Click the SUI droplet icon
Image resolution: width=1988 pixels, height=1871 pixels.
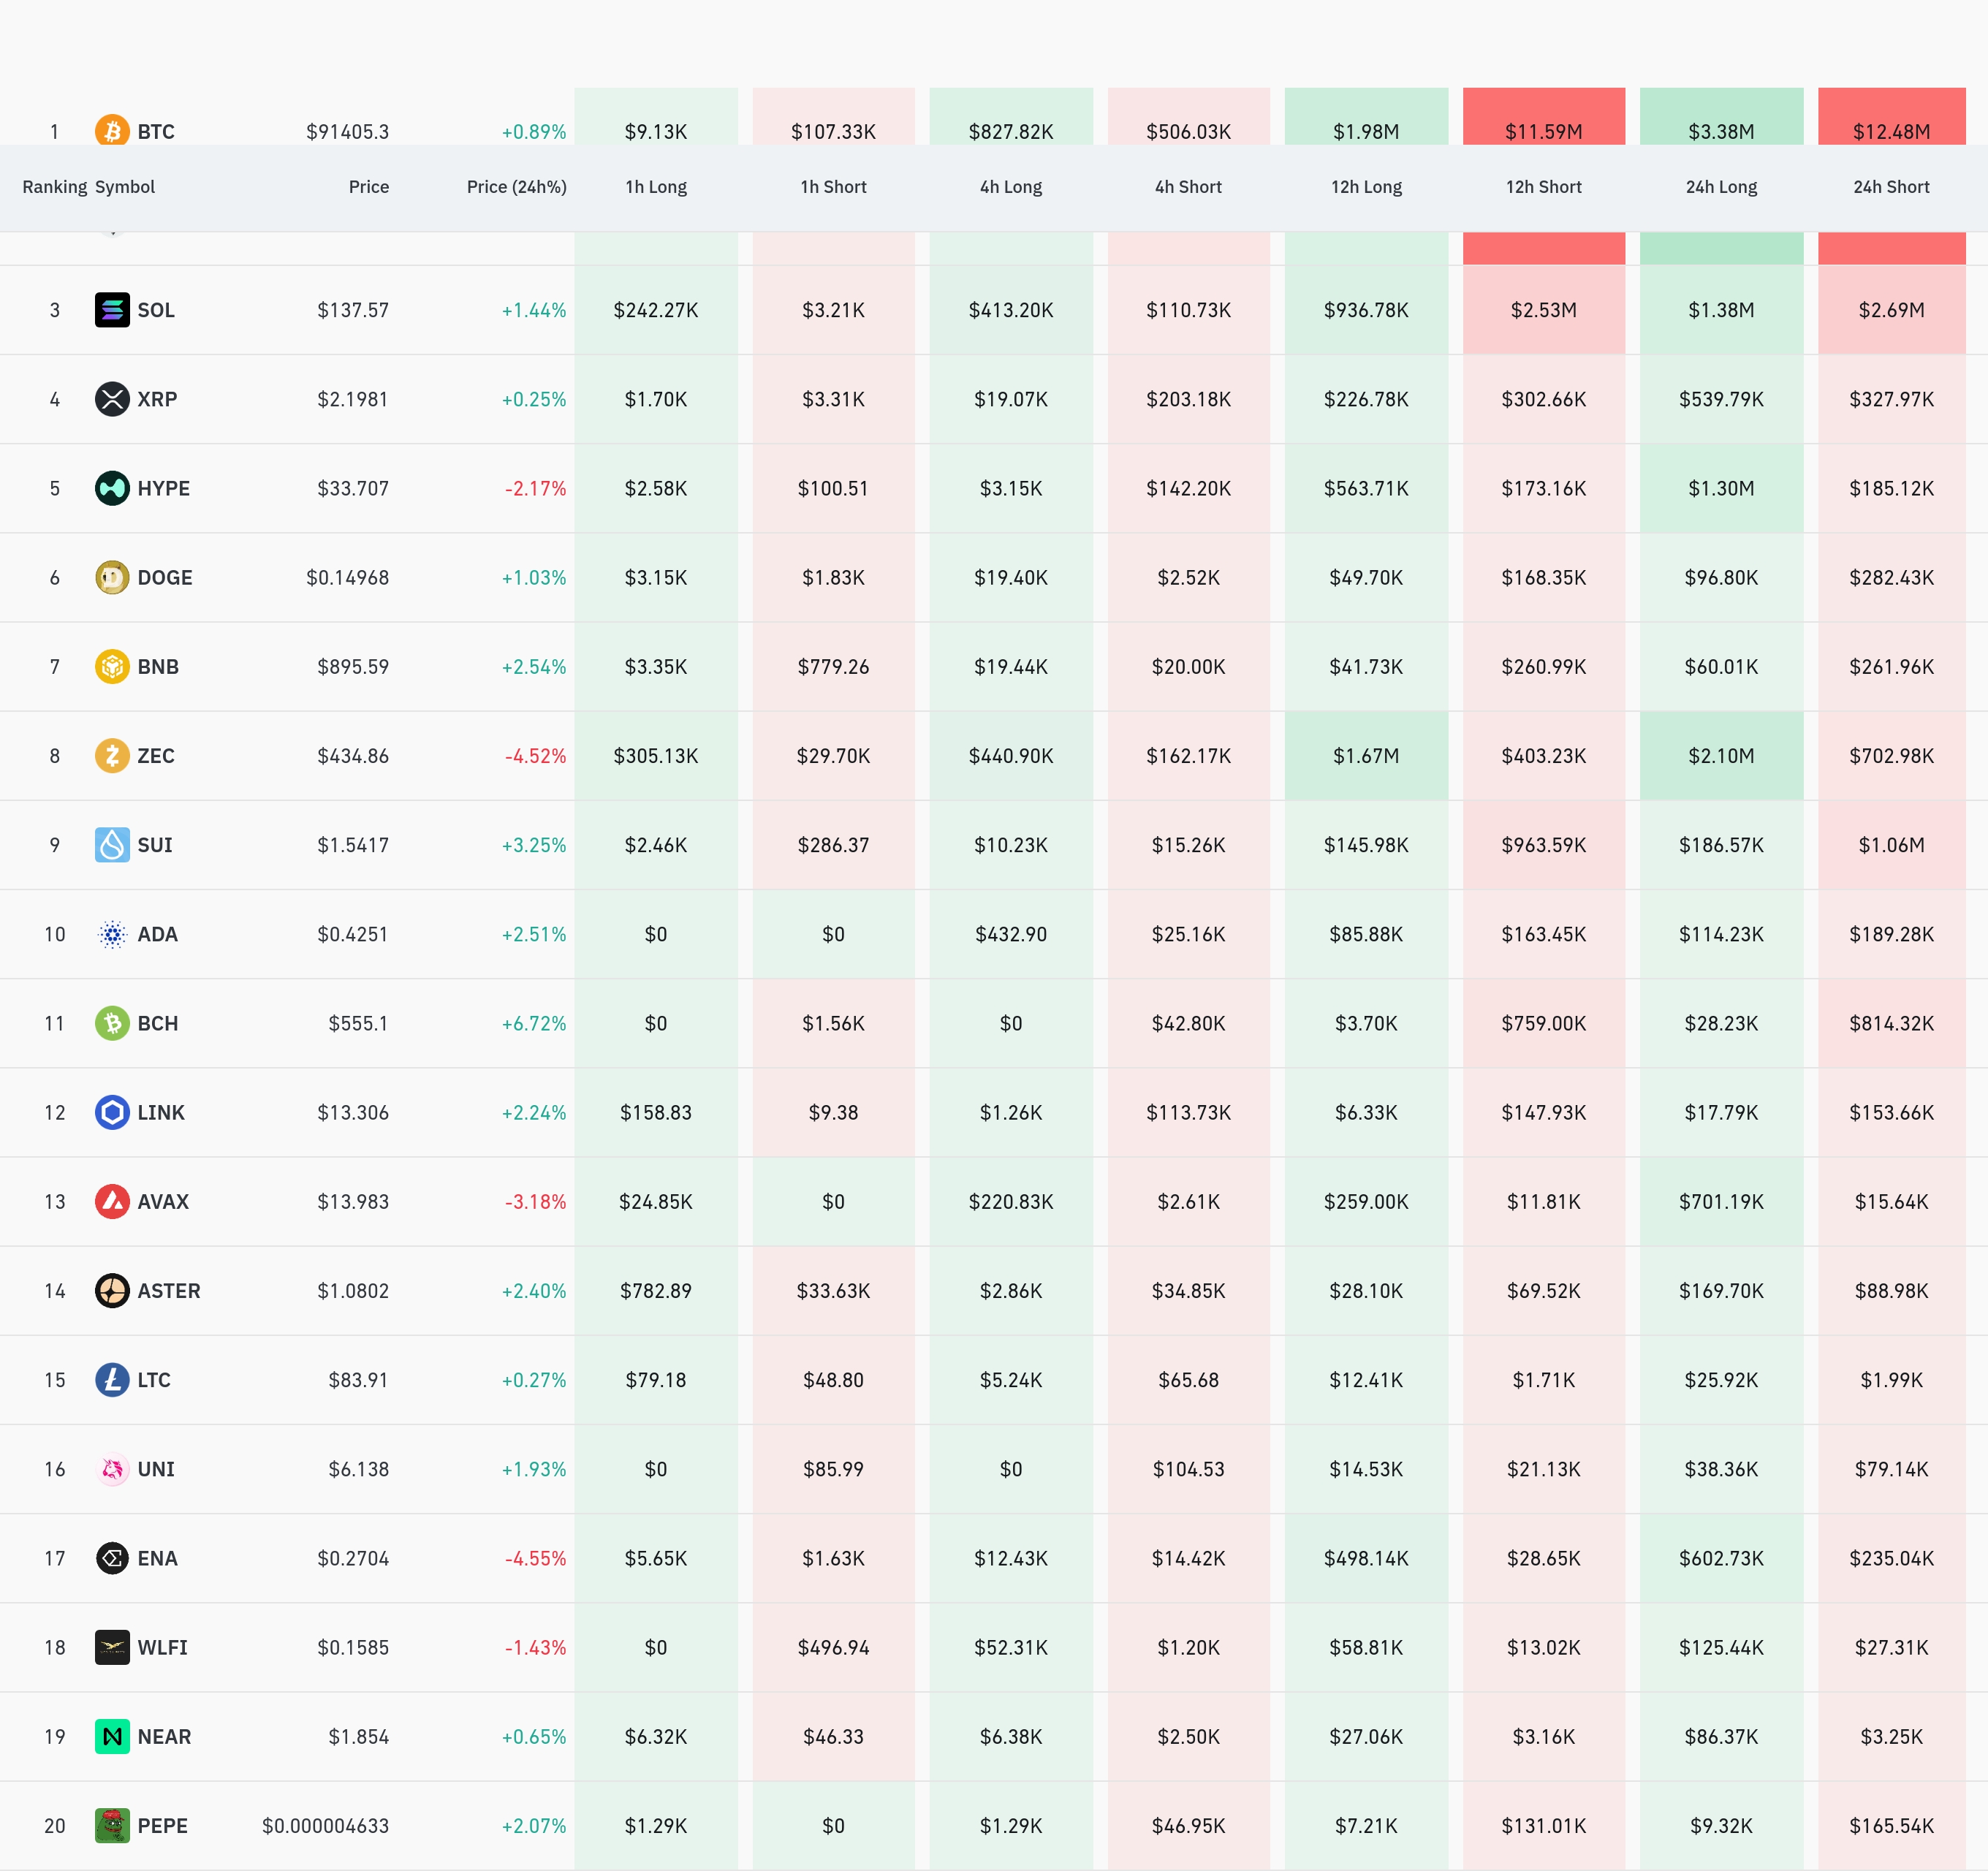[x=112, y=845]
